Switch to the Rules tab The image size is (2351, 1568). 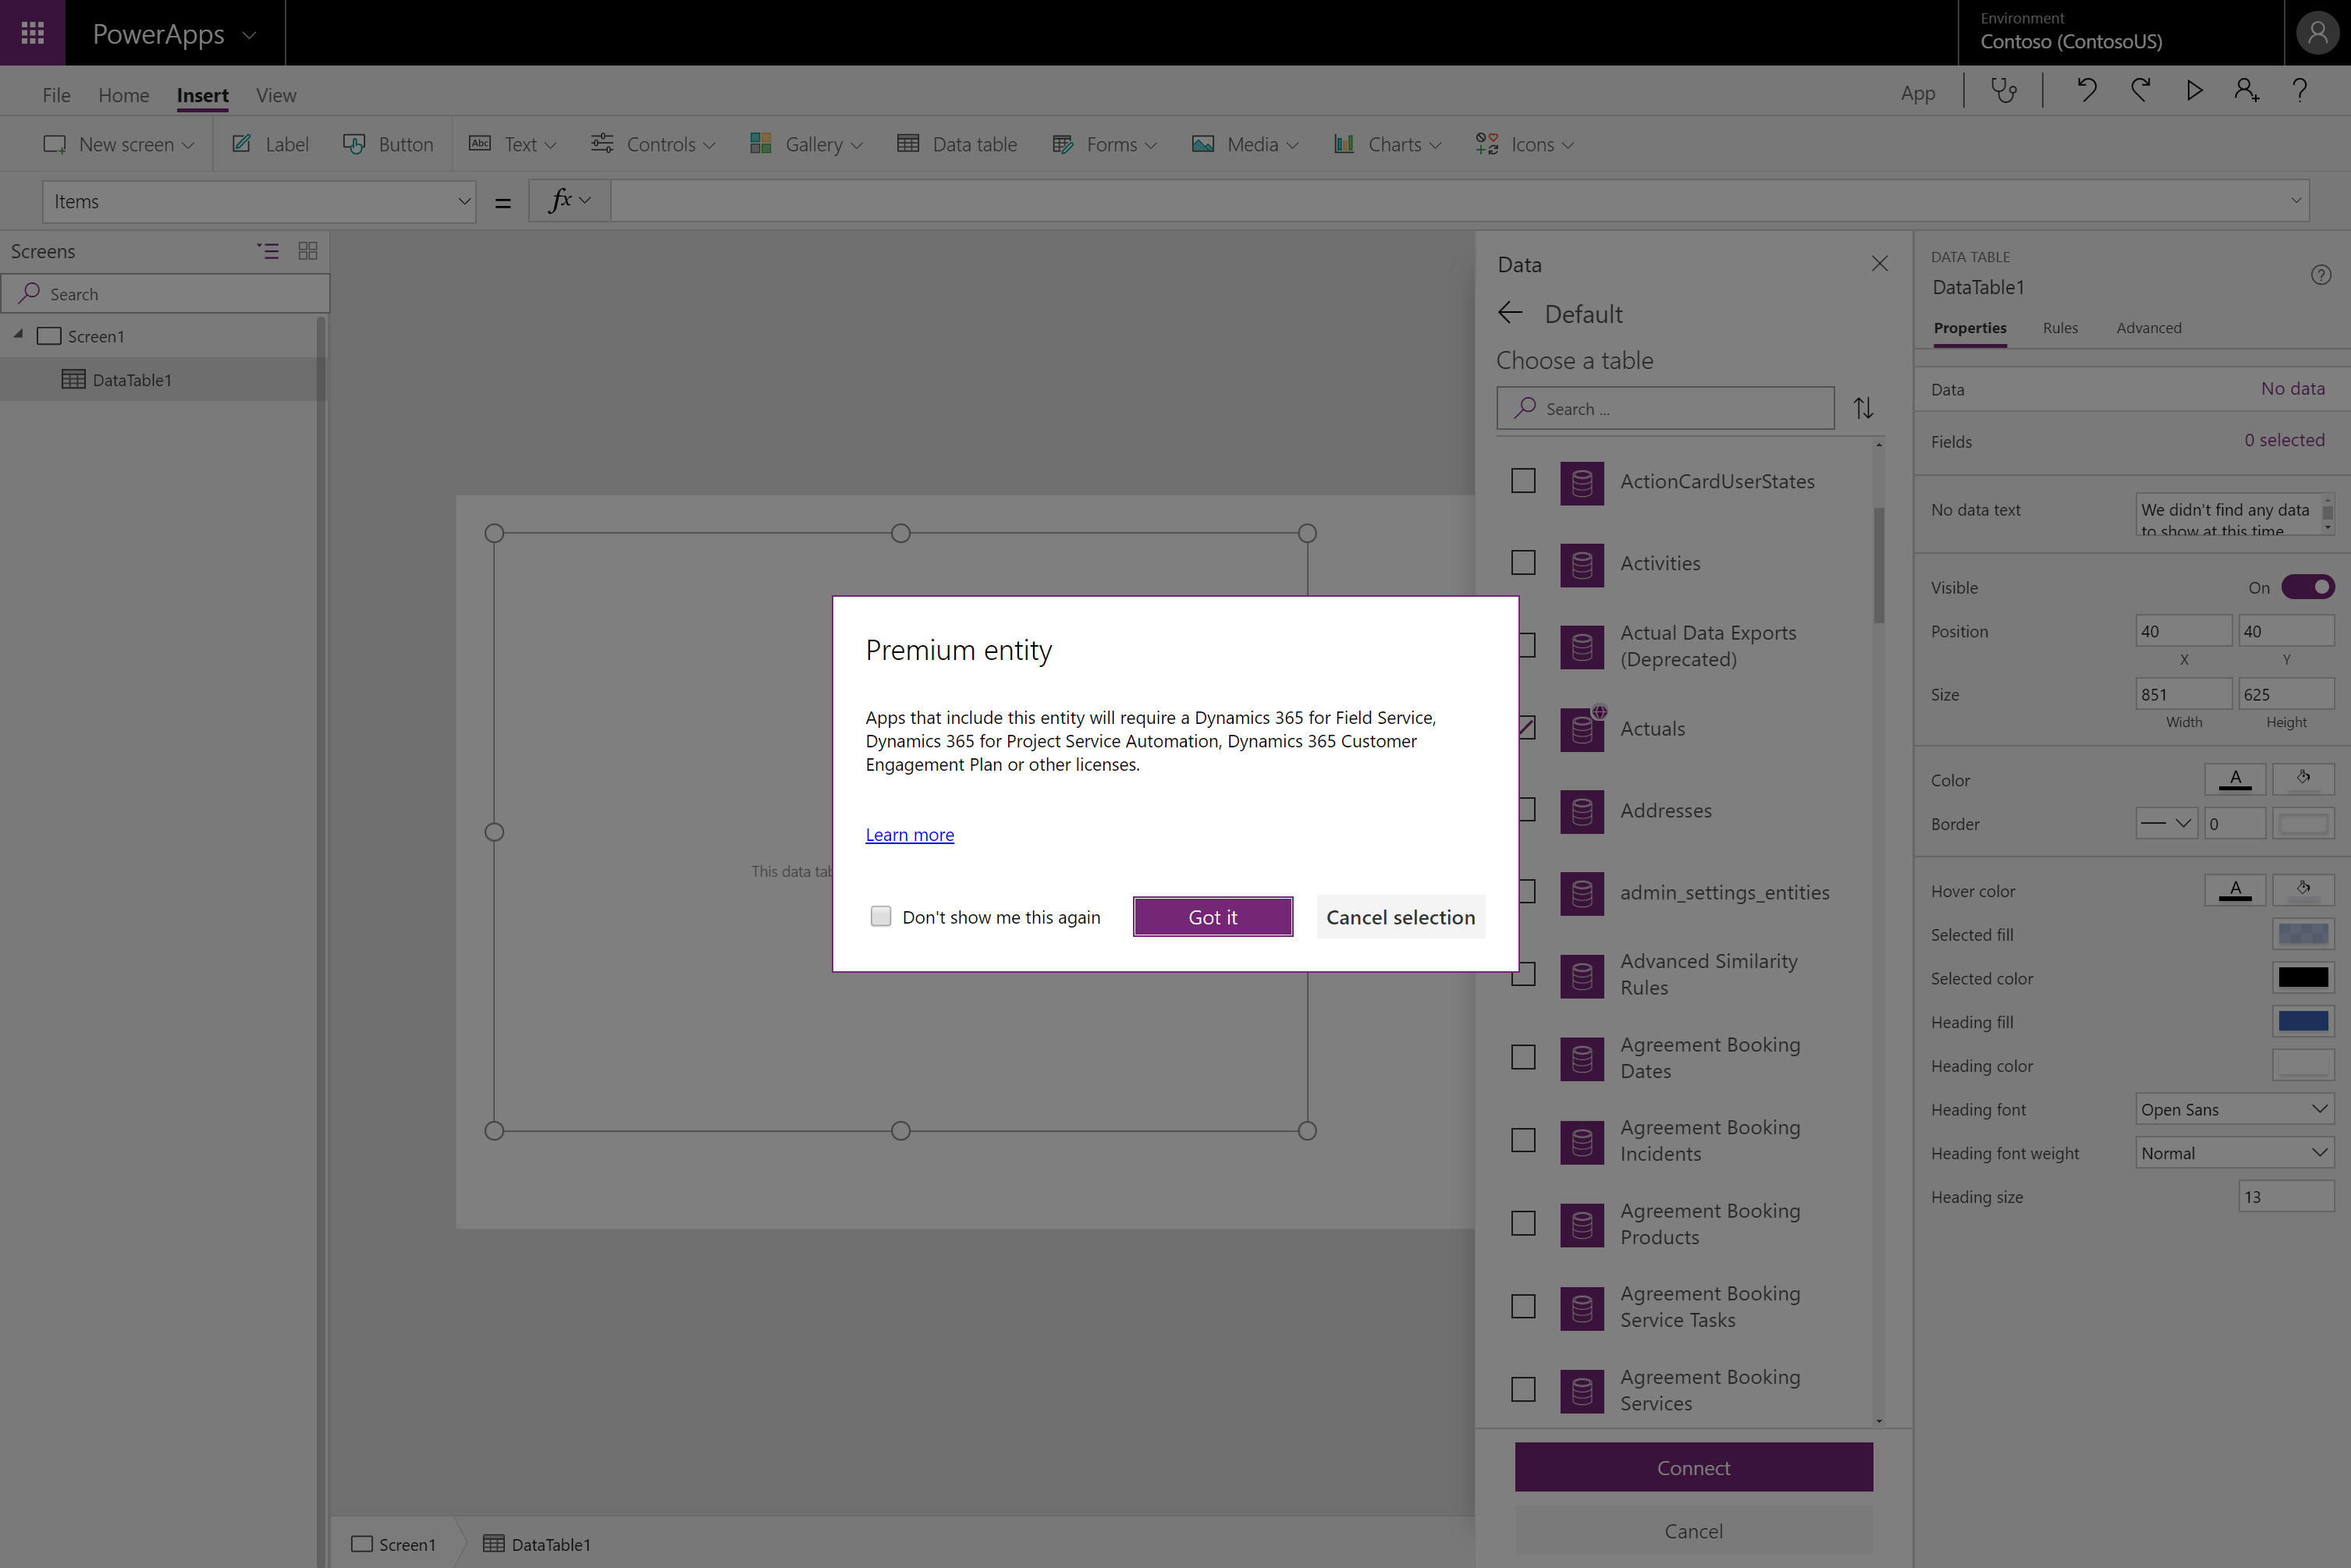coord(2060,328)
